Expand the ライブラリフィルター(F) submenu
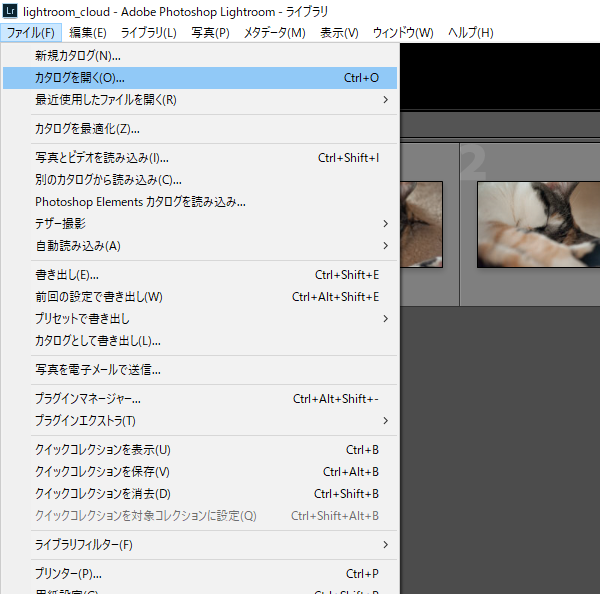The height and width of the screenshot is (594, 600). (x=385, y=545)
